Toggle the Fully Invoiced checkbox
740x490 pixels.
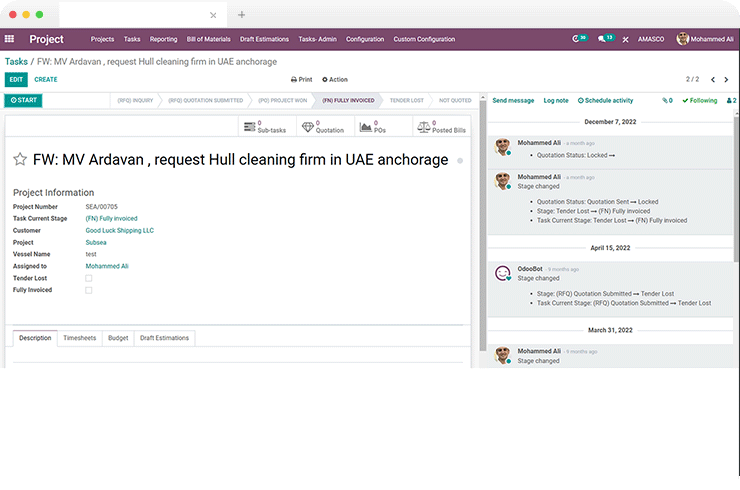coord(89,290)
